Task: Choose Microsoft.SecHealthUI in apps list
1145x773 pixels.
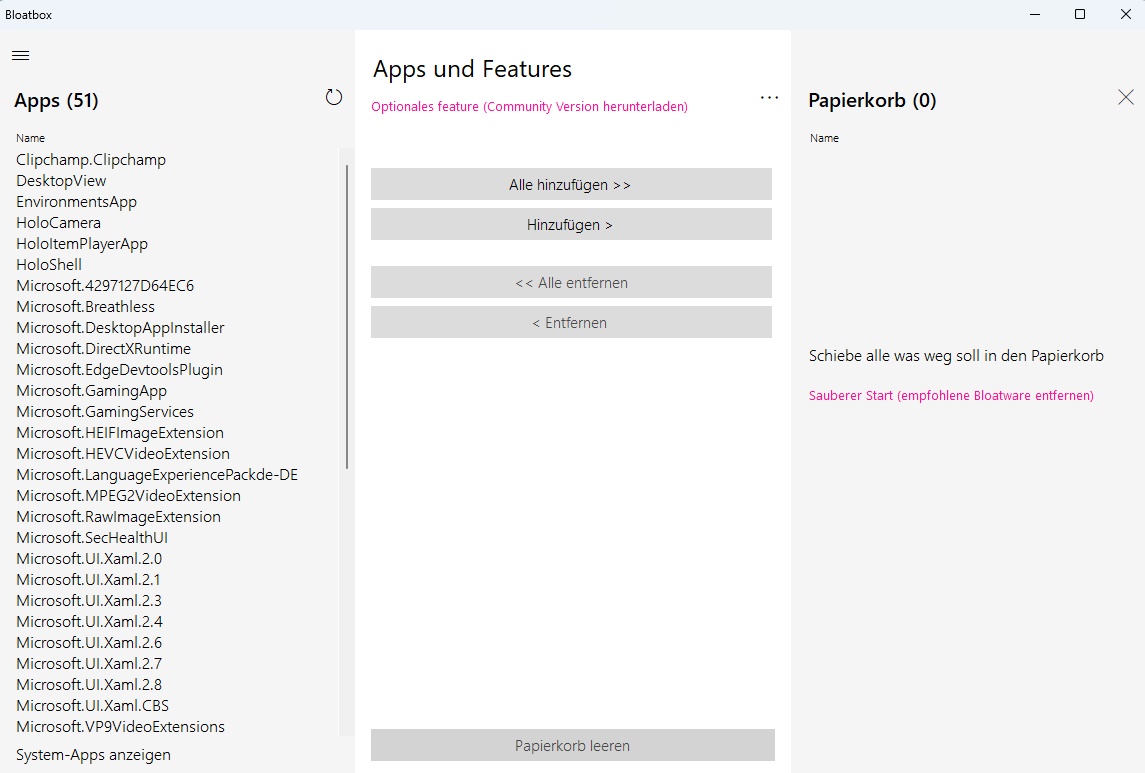Action: [92, 538]
